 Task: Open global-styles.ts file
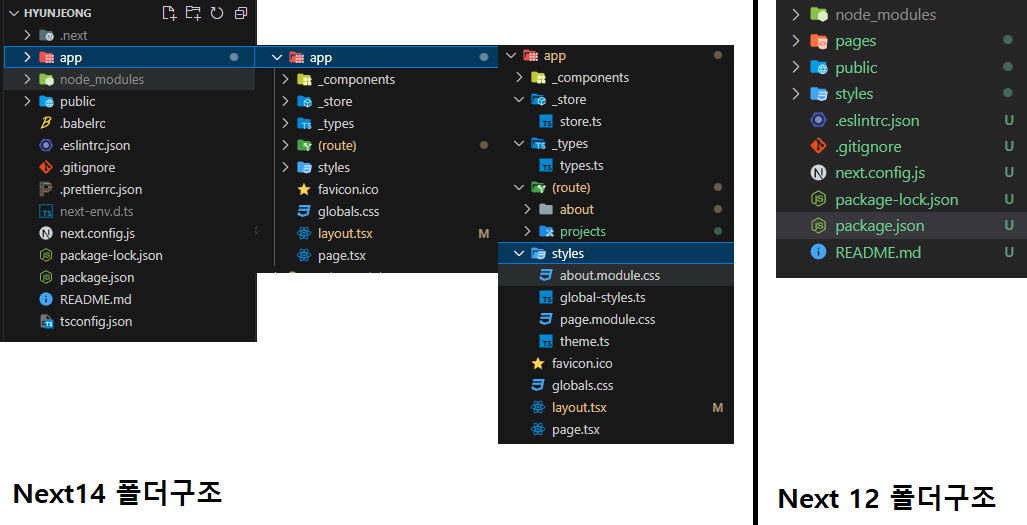603,298
